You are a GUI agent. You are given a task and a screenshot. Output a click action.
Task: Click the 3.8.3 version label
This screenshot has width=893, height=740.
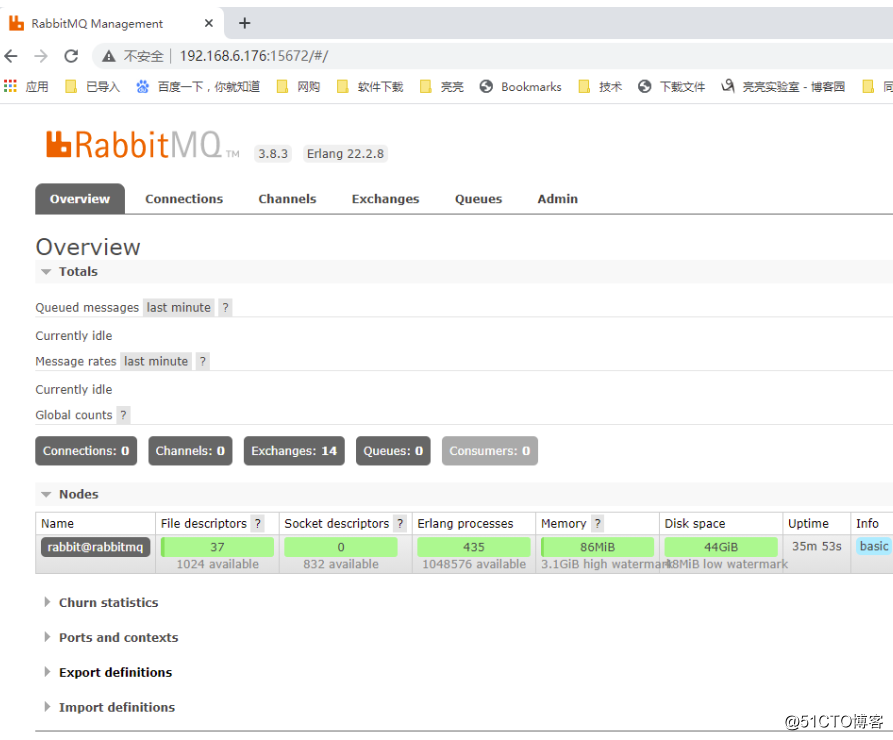(x=273, y=154)
